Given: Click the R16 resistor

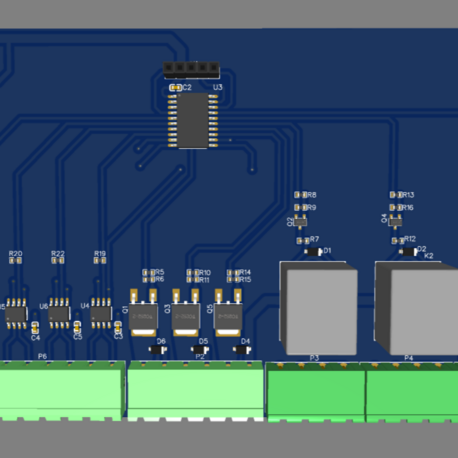Looking at the screenshot, I should point(396,207).
